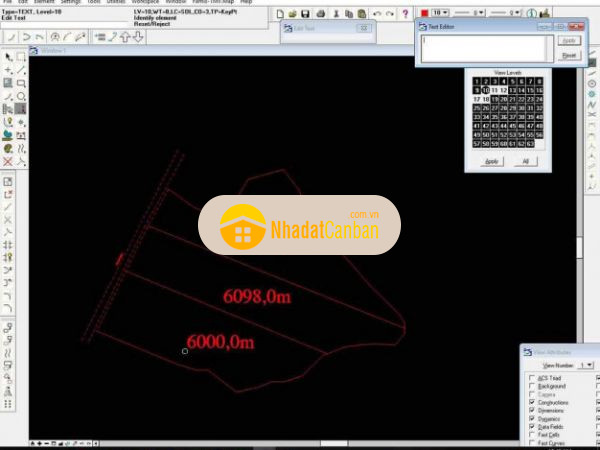The image size is (600, 450).
Task: Pick the red X Delete Element tool
Action: pos(9,161)
